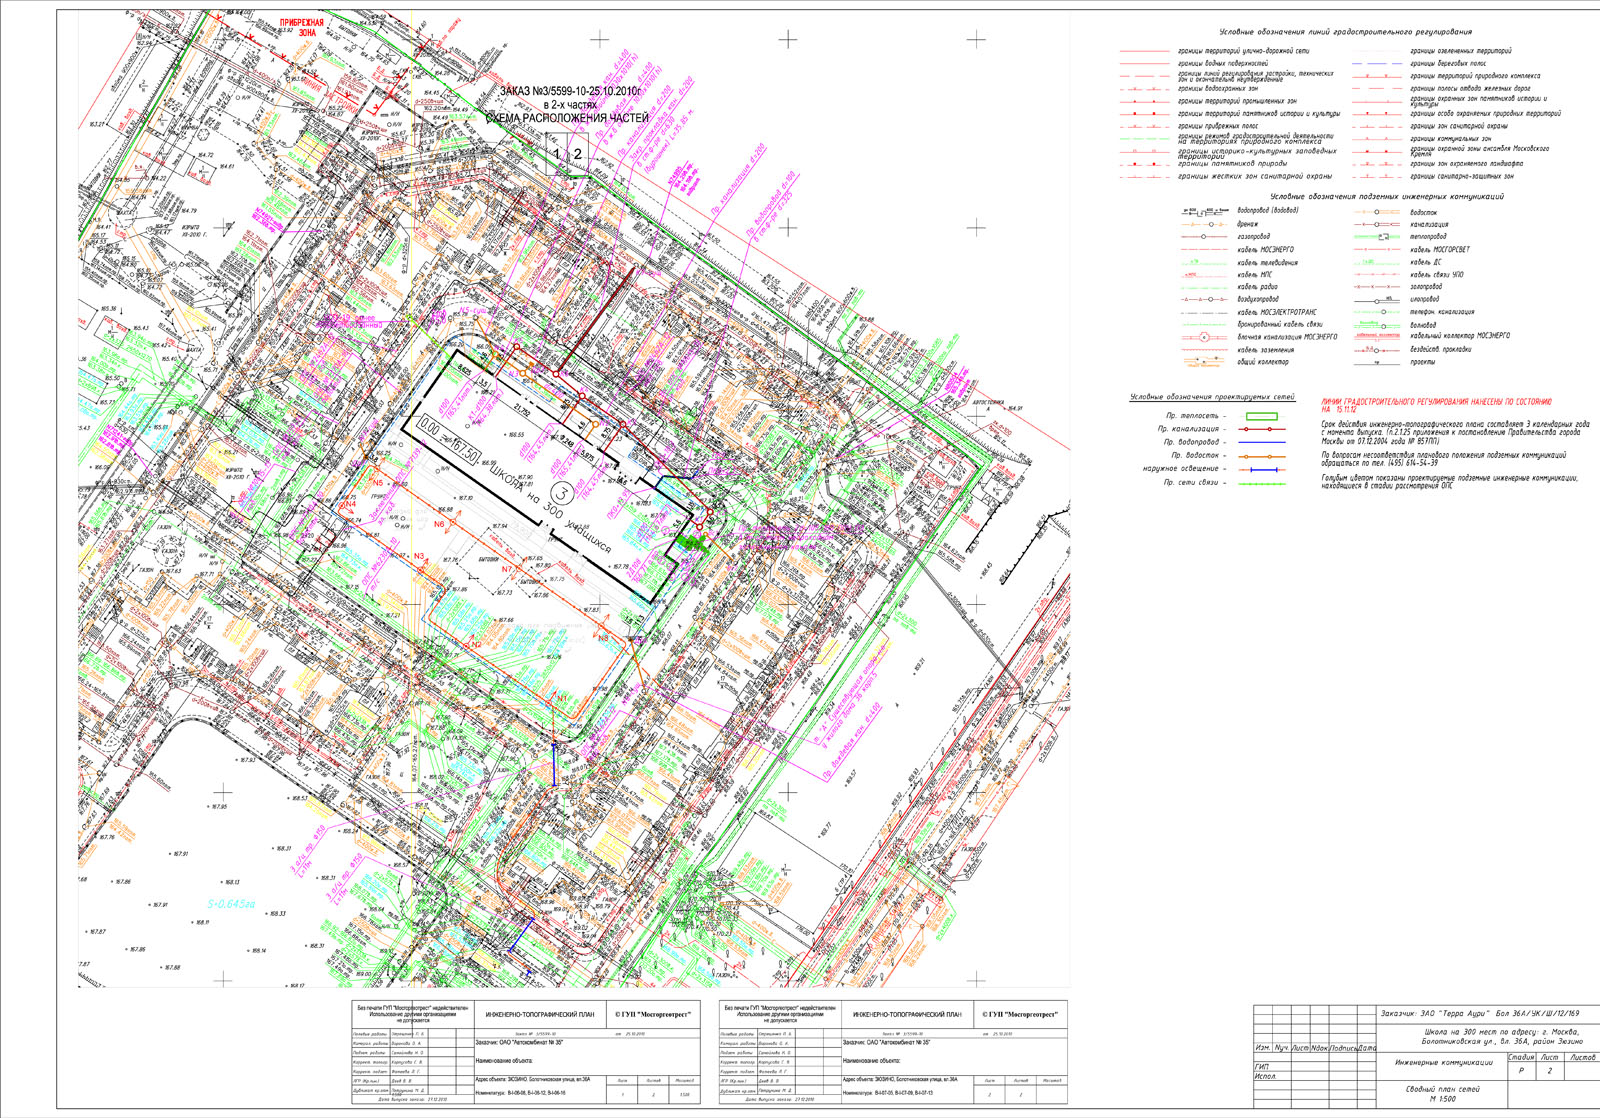
Task: Click the red ПРИБРЕЖНАЯ ЗОНА label
Action: (x=301, y=27)
